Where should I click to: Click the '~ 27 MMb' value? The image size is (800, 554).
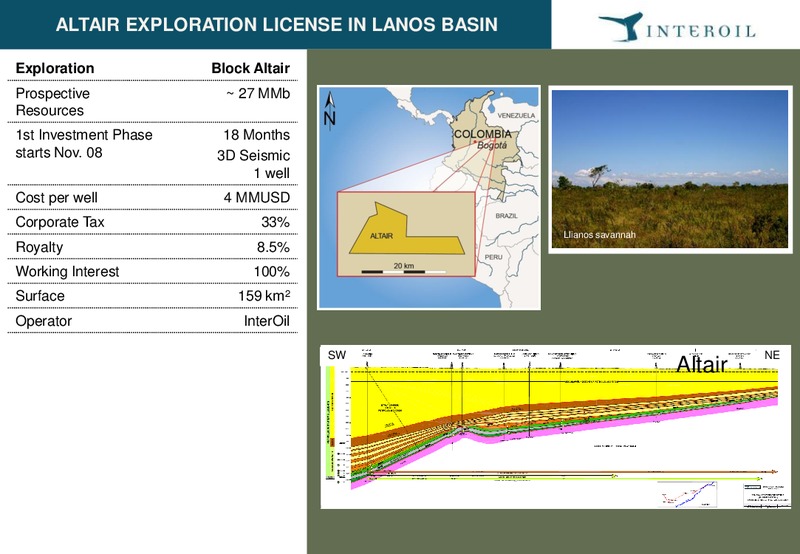258,93
